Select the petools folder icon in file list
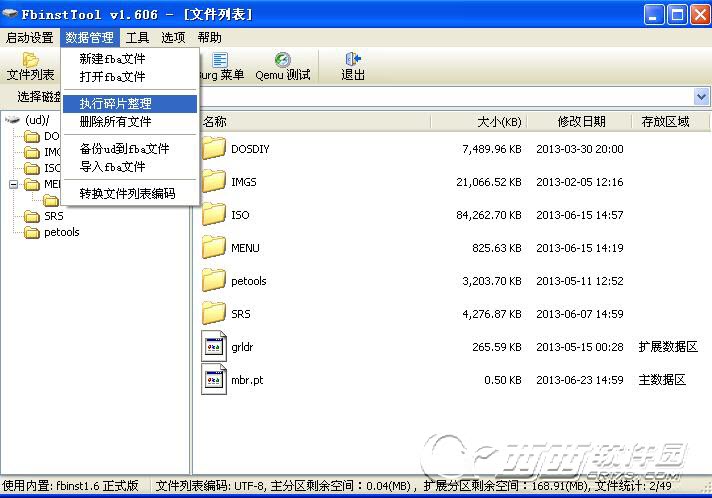 [213, 281]
